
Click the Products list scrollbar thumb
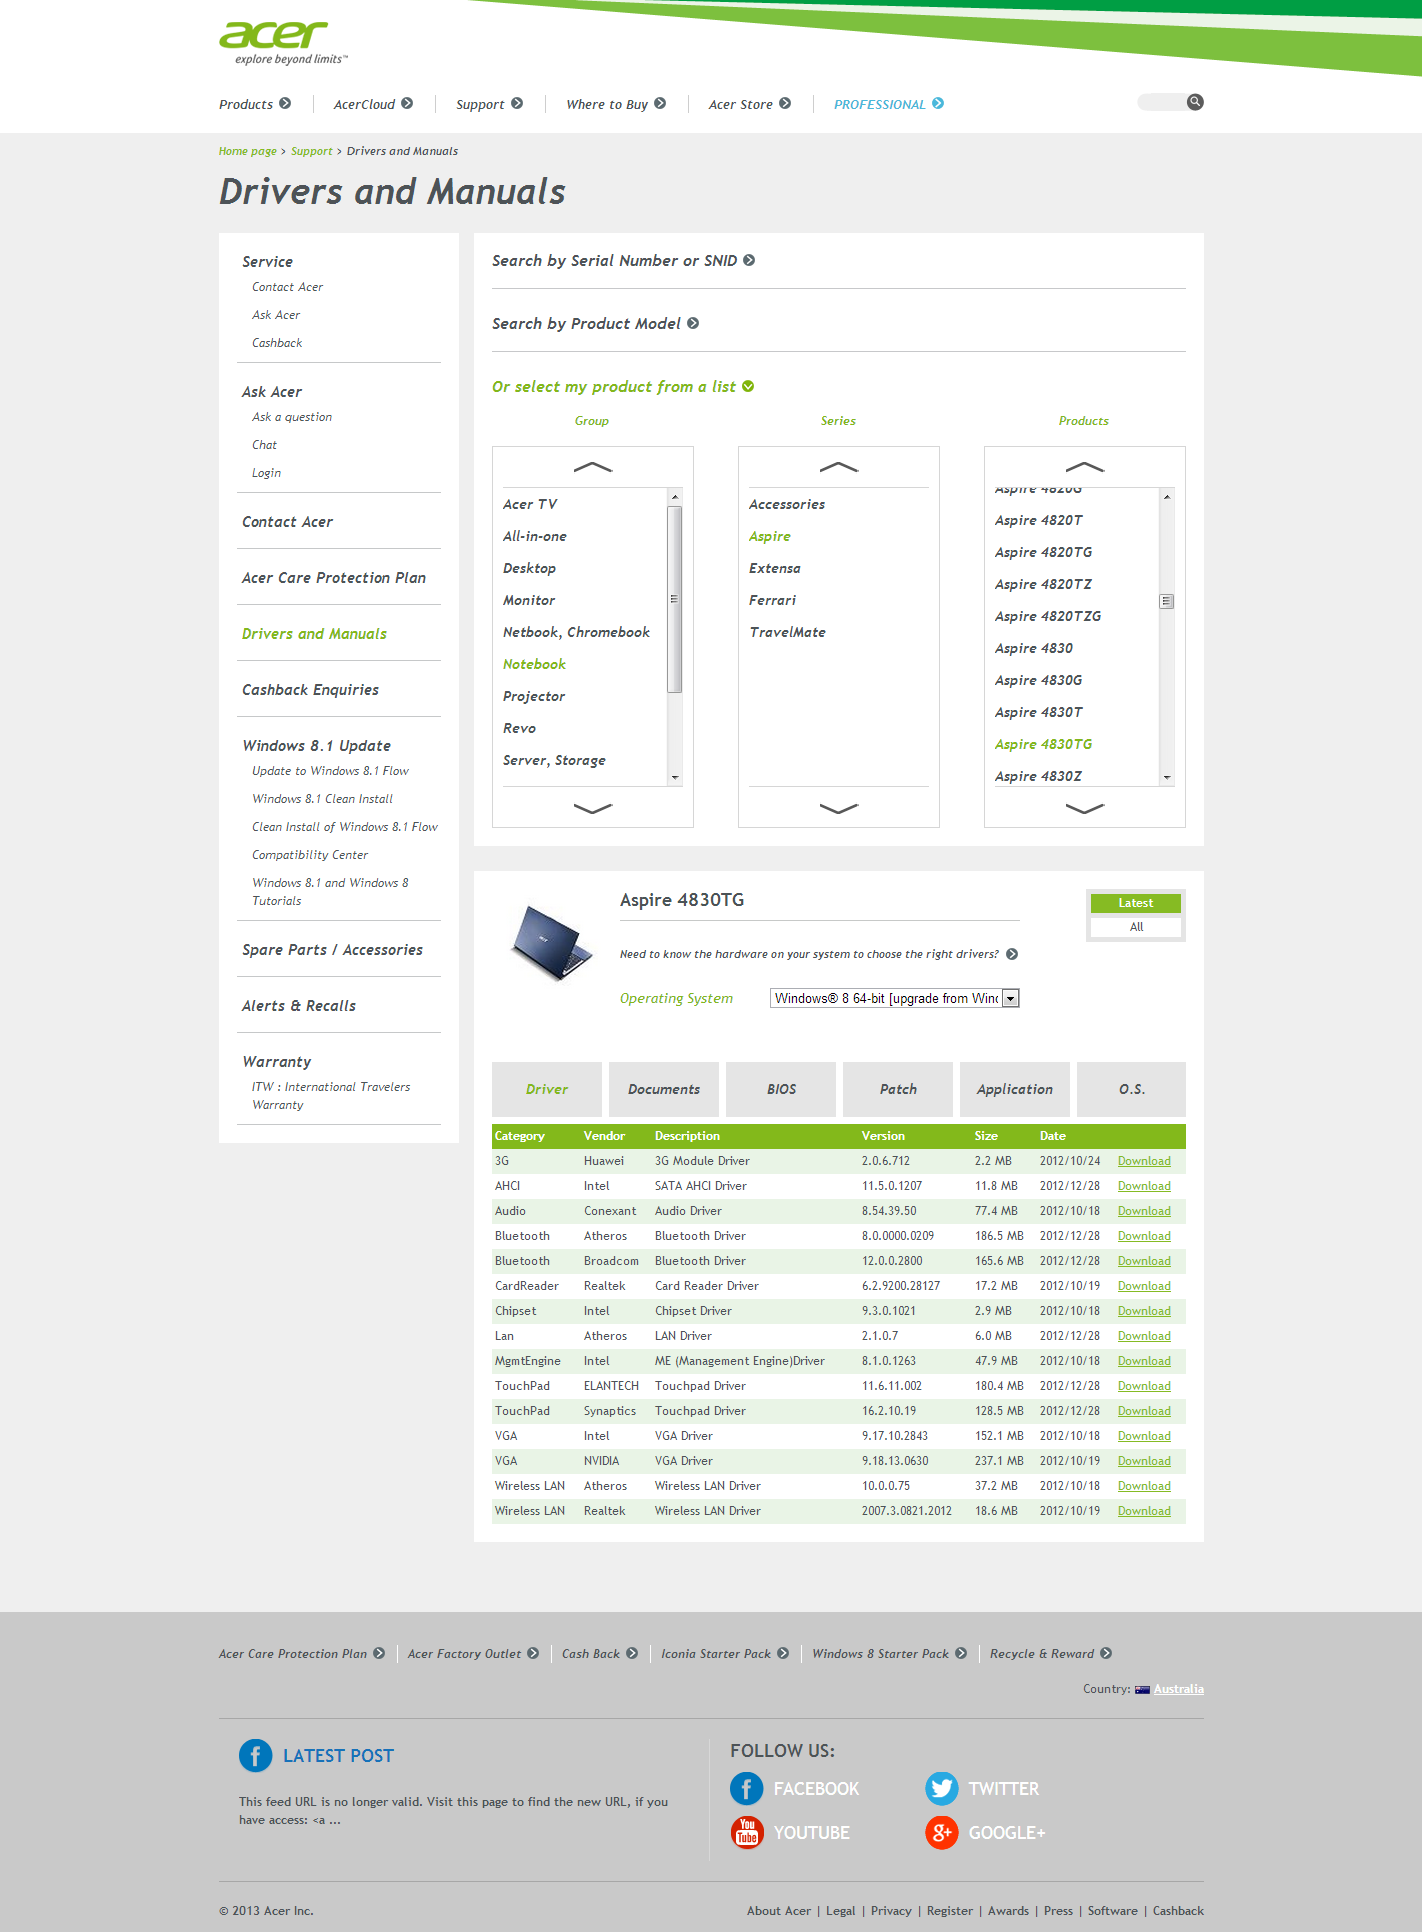tap(1167, 601)
